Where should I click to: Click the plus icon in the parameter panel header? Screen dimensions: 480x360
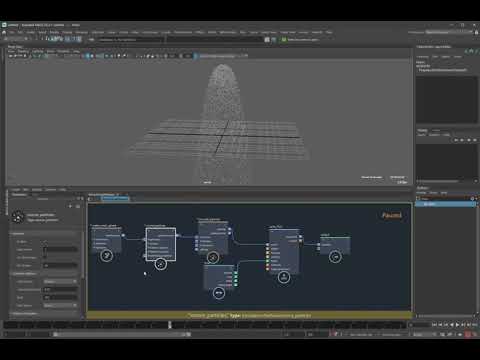click(x=70, y=206)
